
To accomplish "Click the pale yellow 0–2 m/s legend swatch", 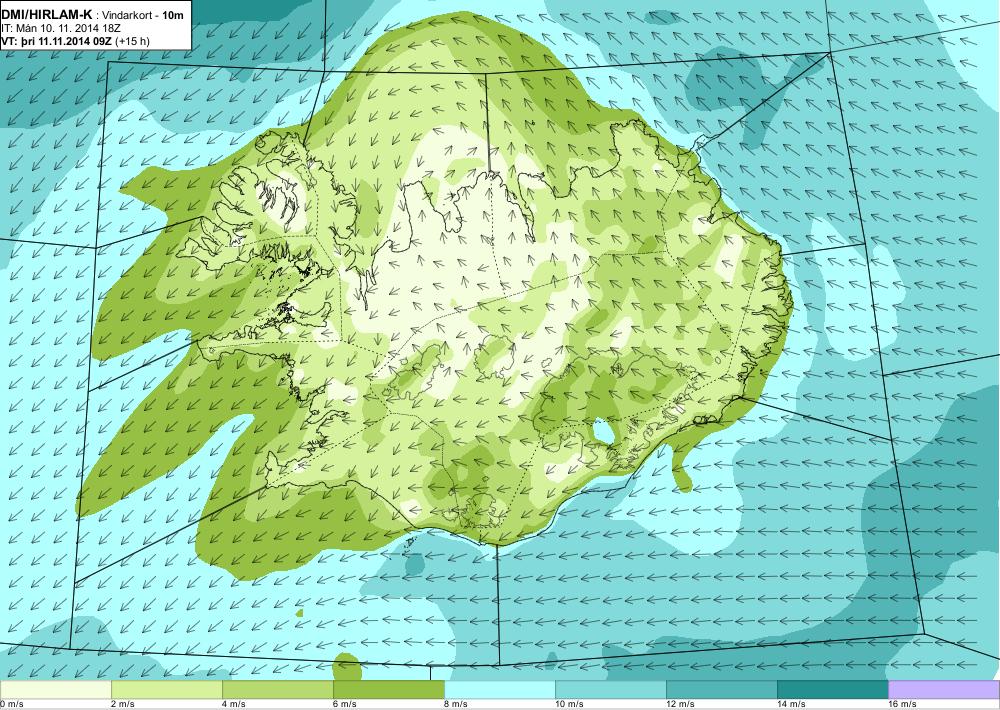I will (x=55, y=690).
